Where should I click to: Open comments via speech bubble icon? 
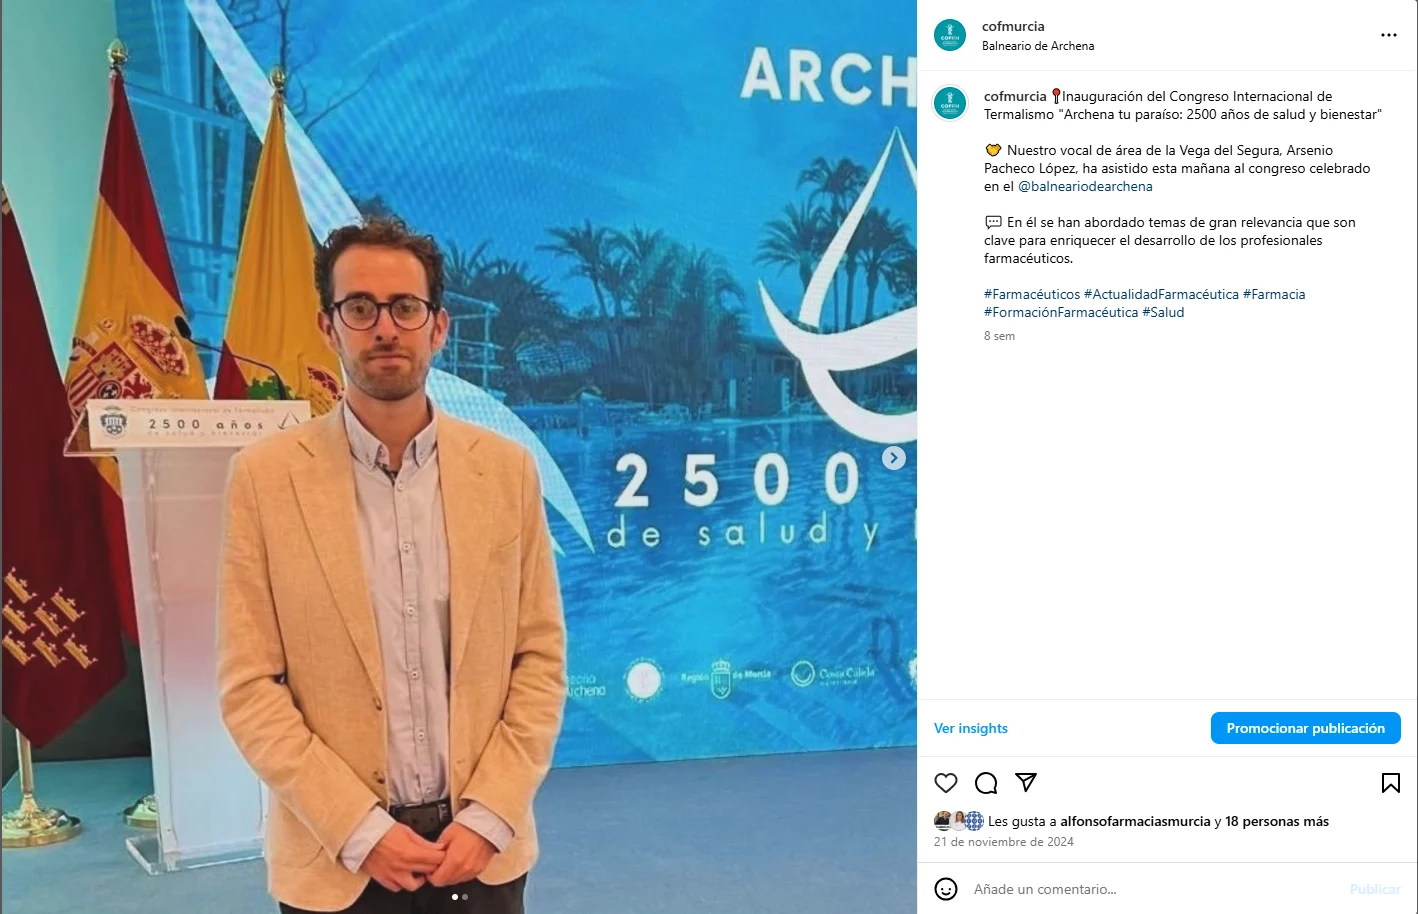point(986,783)
